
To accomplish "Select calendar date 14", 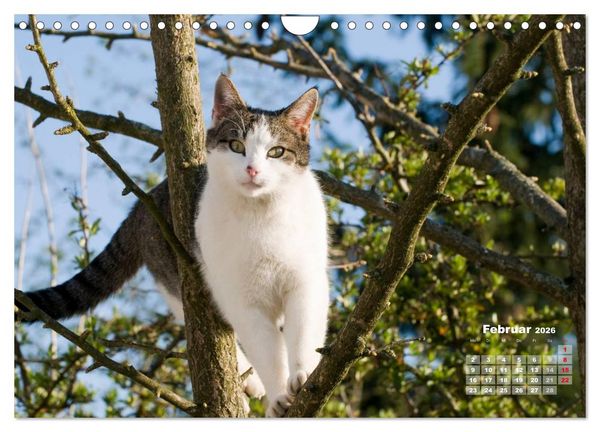I will (x=549, y=370).
